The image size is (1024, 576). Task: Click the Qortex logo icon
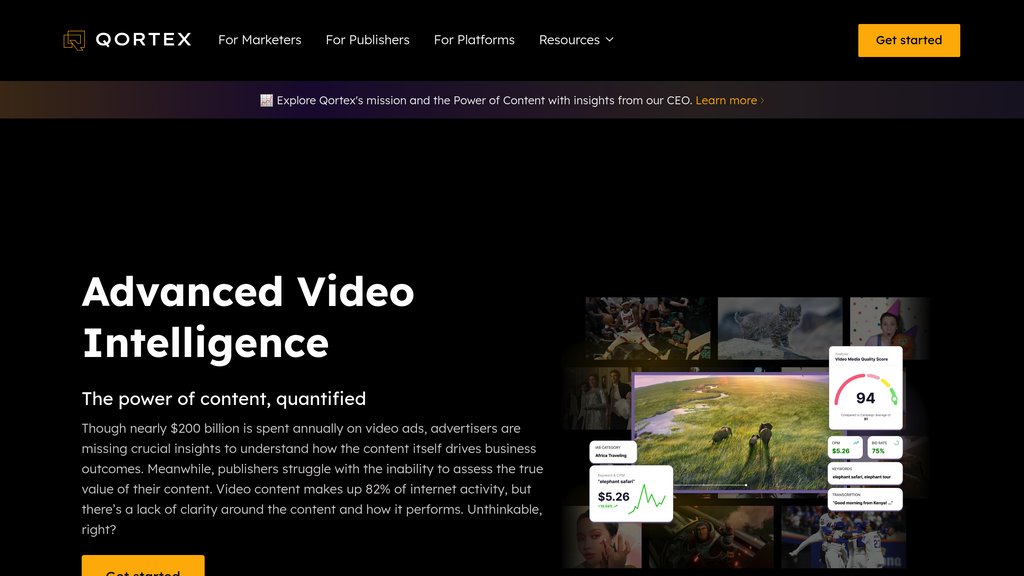coord(74,40)
